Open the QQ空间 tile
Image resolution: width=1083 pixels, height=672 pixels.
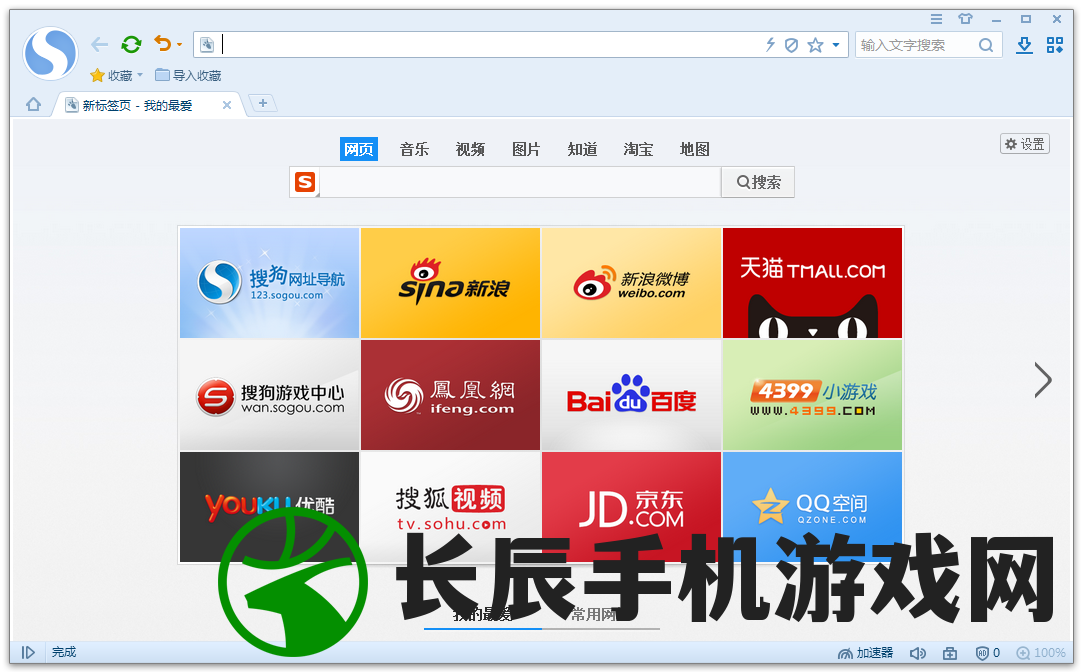(812, 507)
